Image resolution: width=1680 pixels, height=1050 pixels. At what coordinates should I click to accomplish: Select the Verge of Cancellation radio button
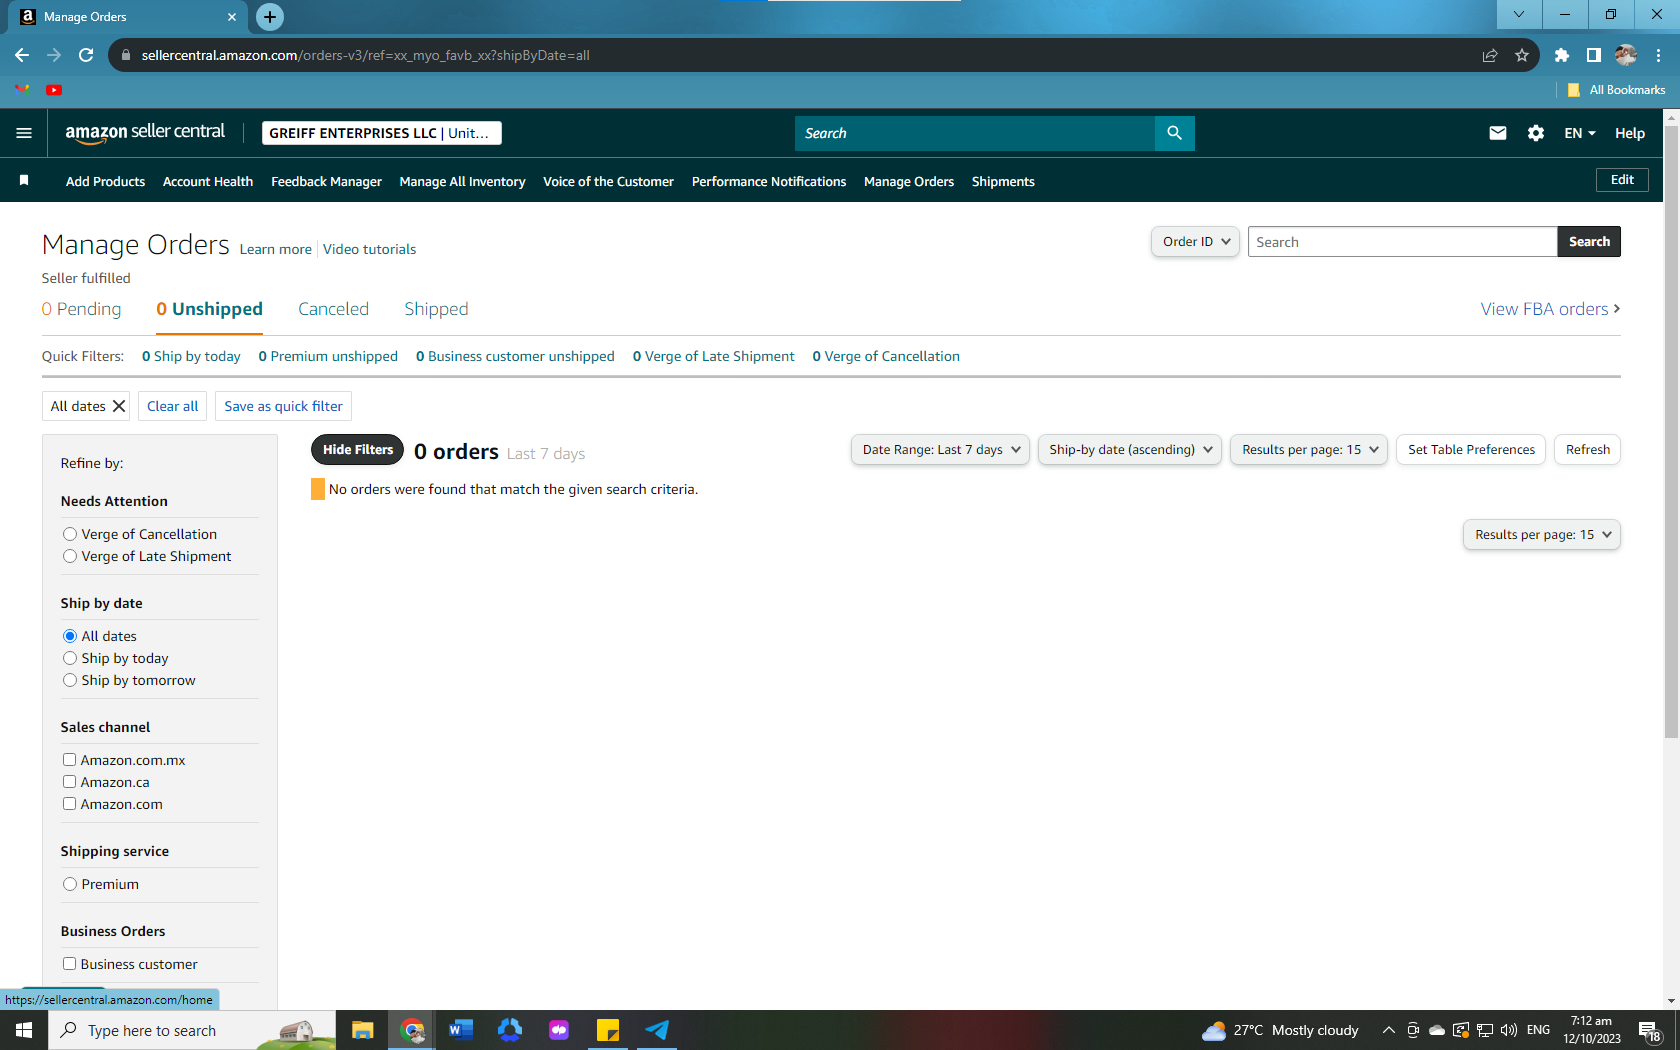click(x=70, y=534)
